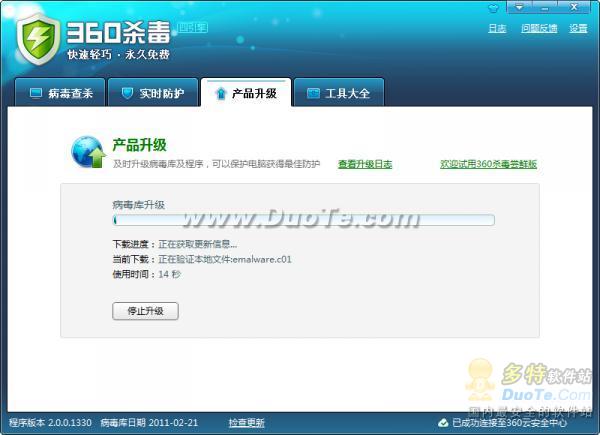Click the 已成功连接至360云安全中心 status text
Screen dimensions: 600x435
pyautogui.click(x=510, y=423)
